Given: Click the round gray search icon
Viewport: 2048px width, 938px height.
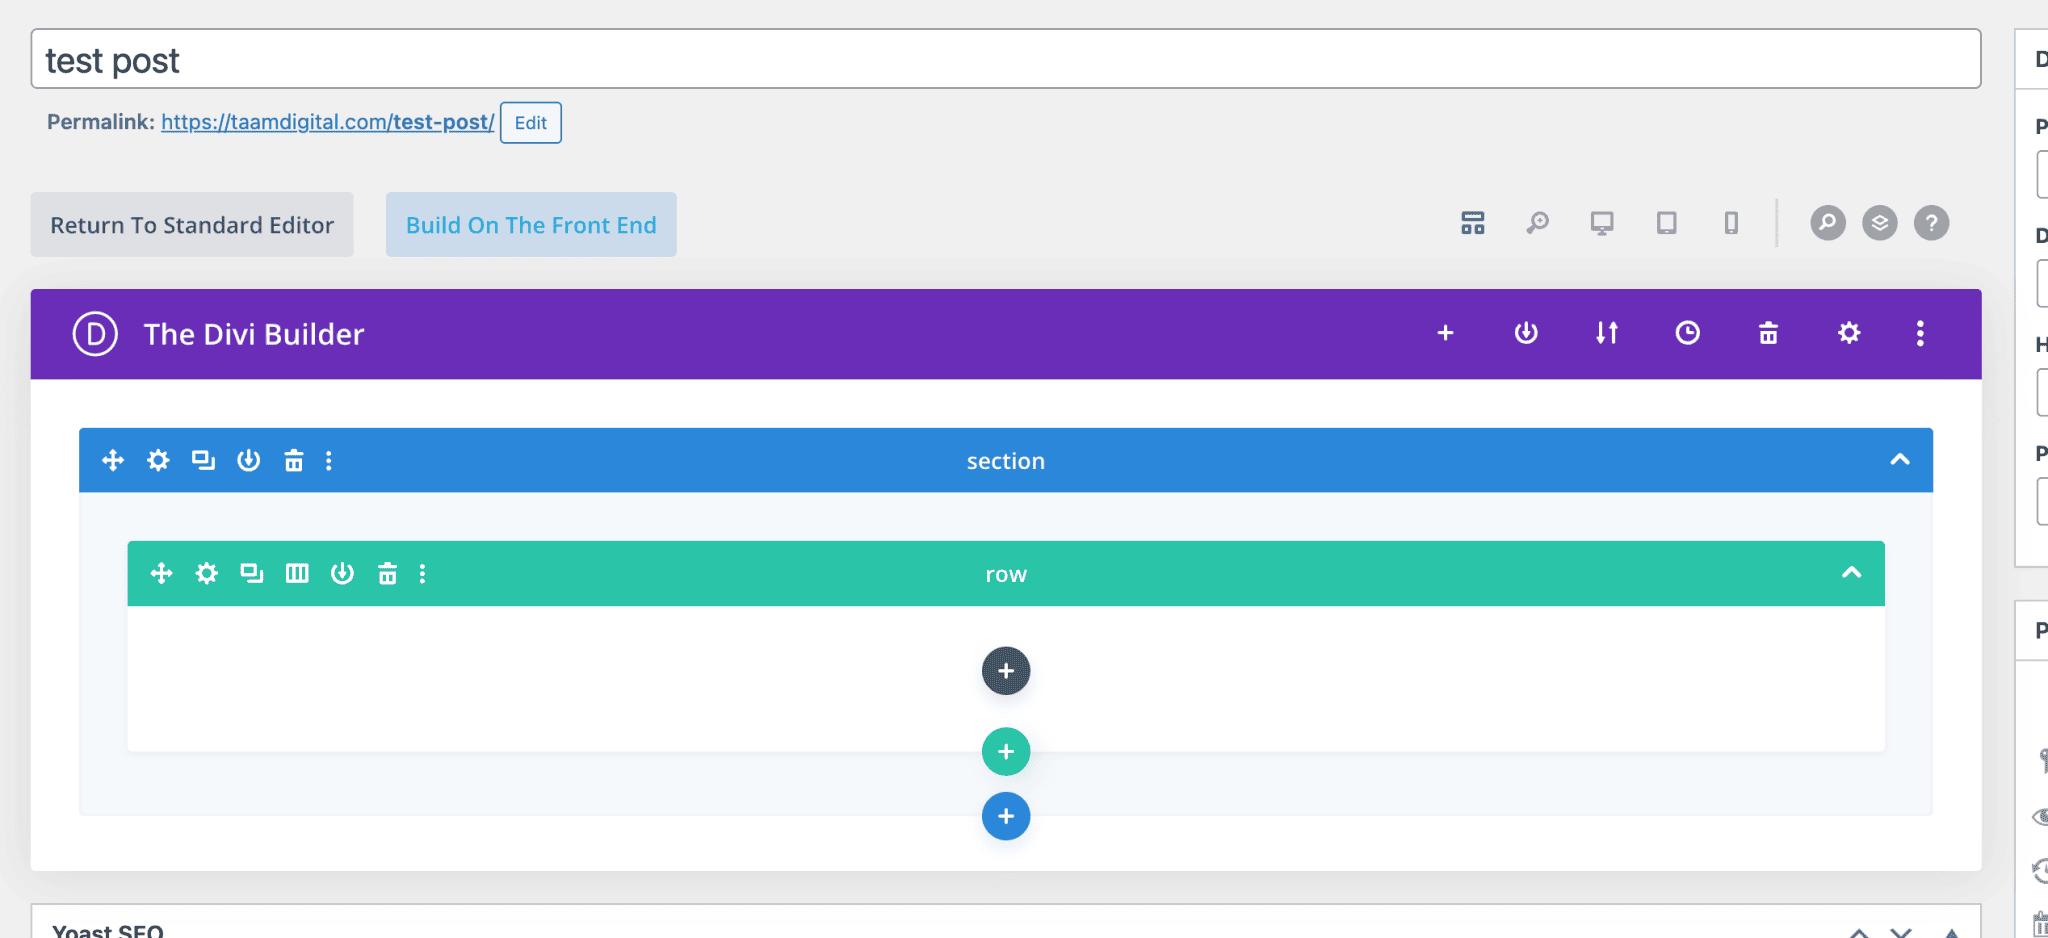Looking at the screenshot, I should tap(1828, 223).
